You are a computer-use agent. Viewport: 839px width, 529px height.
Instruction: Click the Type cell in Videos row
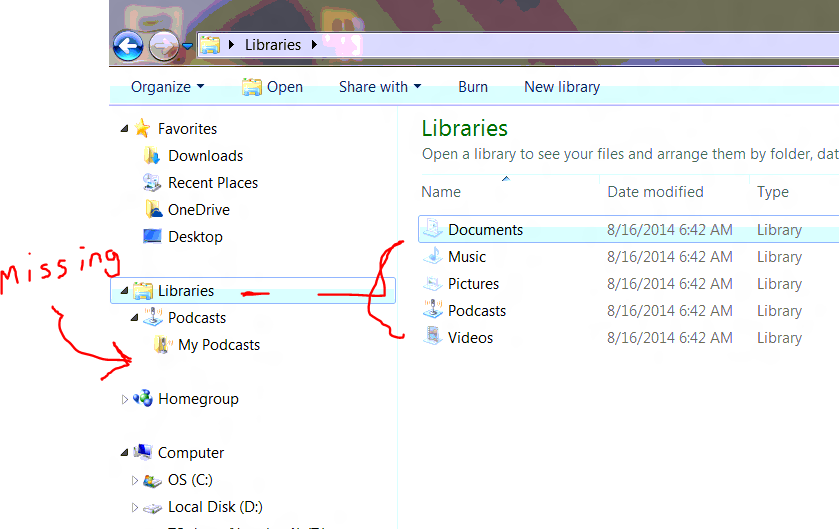tap(779, 338)
